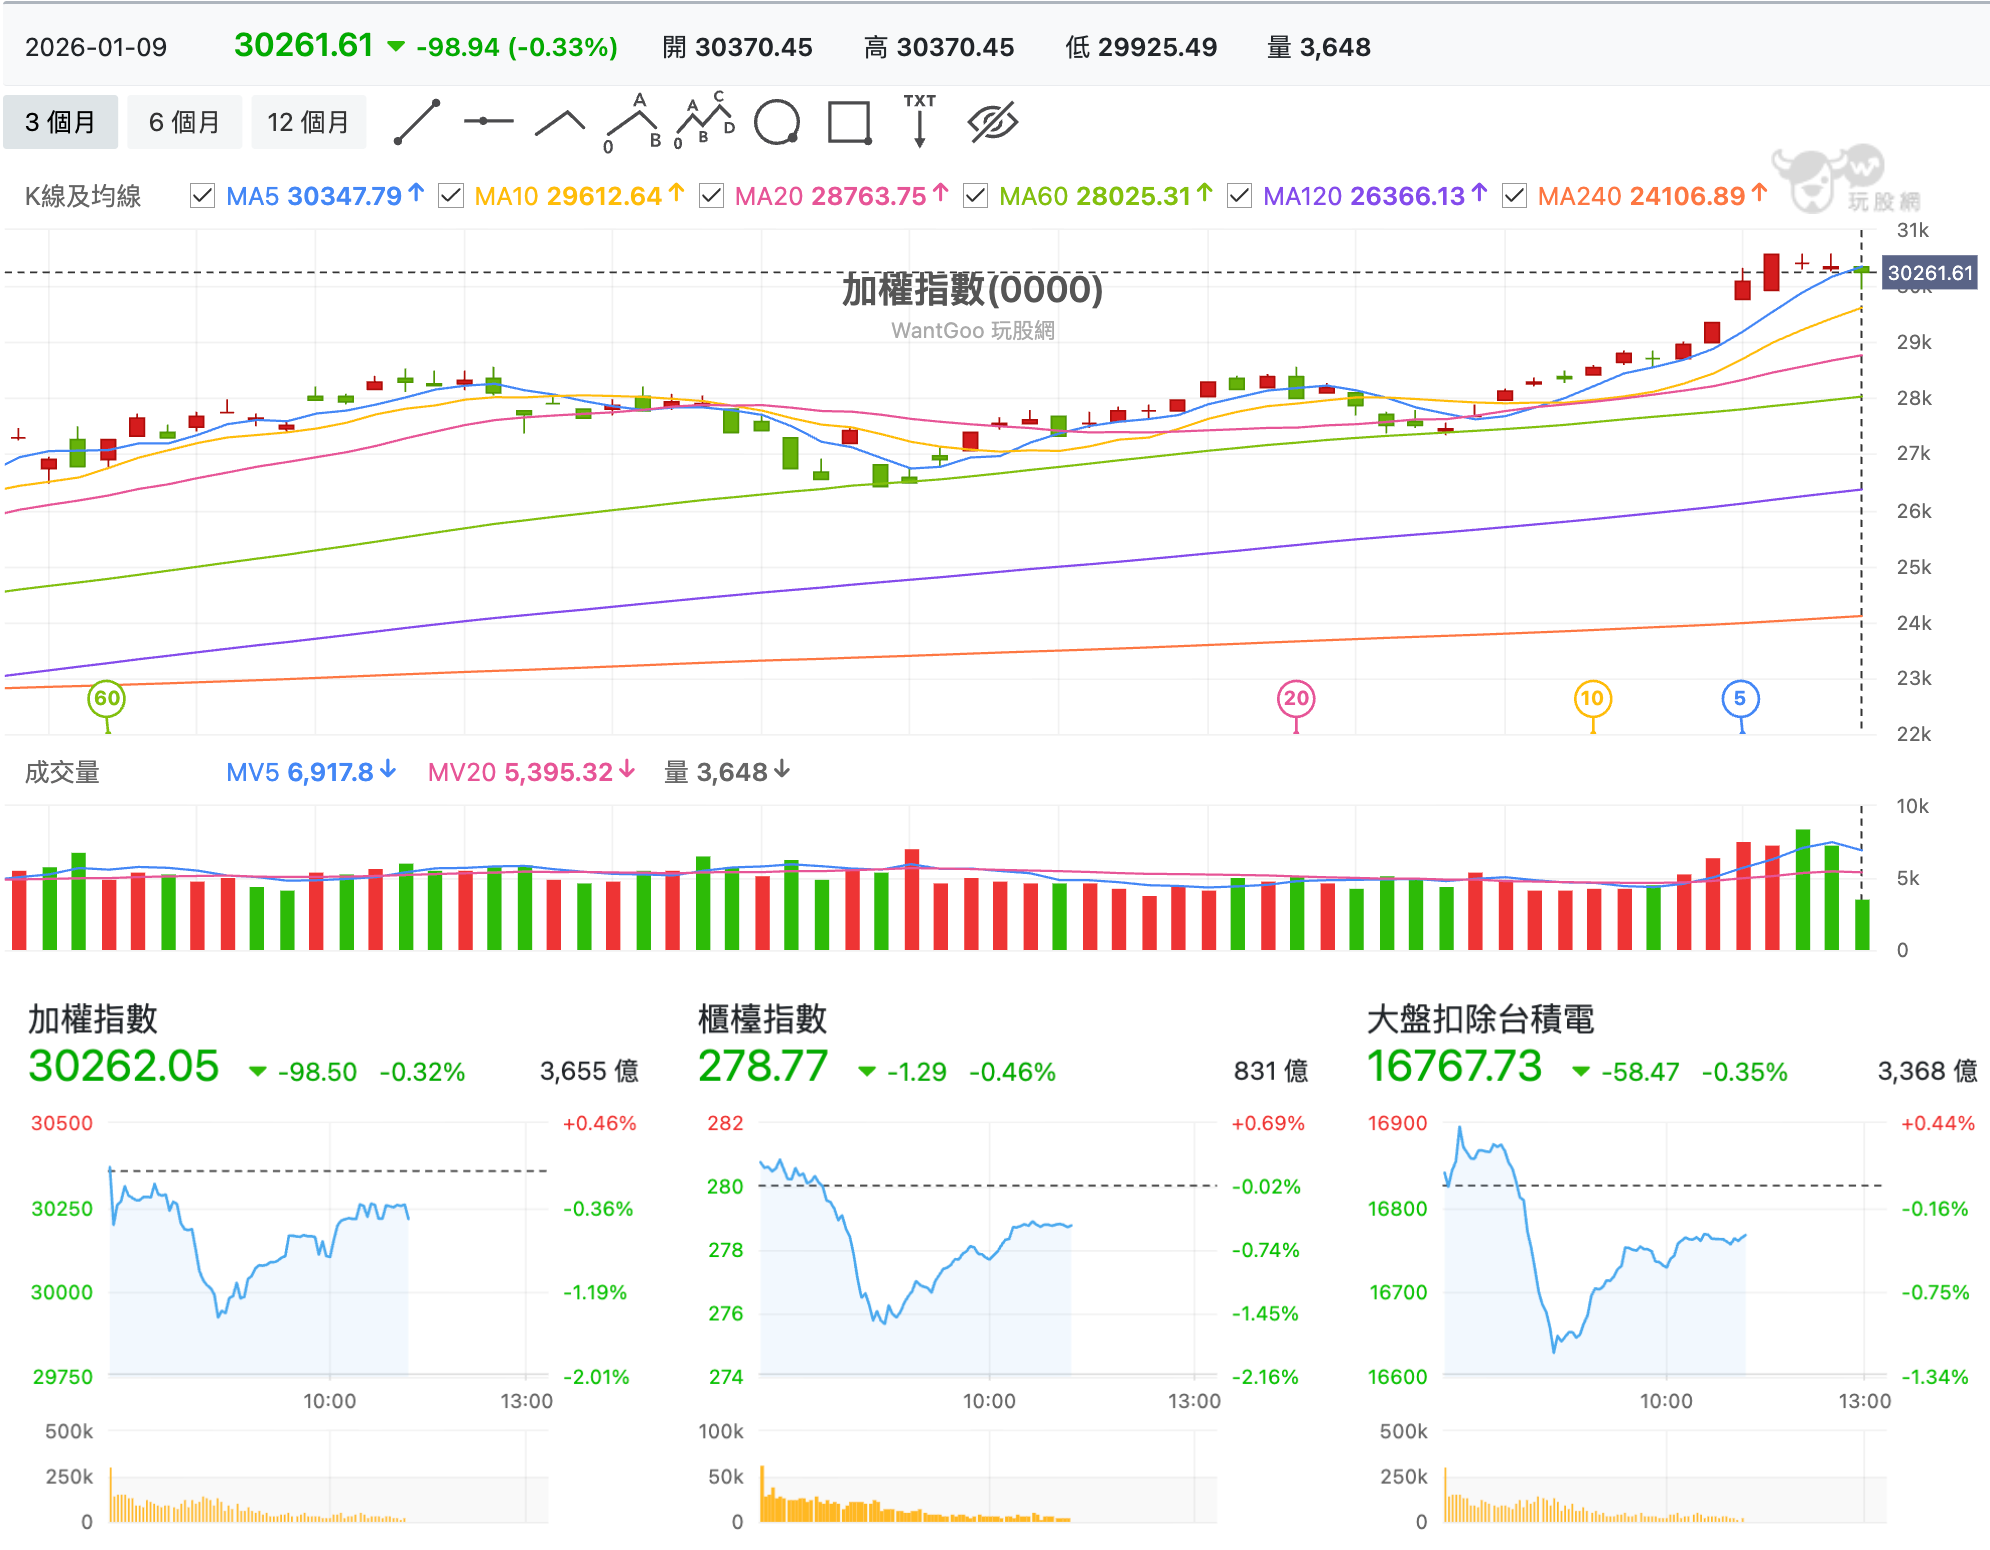The height and width of the screenshot is (1550, 1990).
Task: Choose the angle line drawing tool
Action: (x=560, y=123)
